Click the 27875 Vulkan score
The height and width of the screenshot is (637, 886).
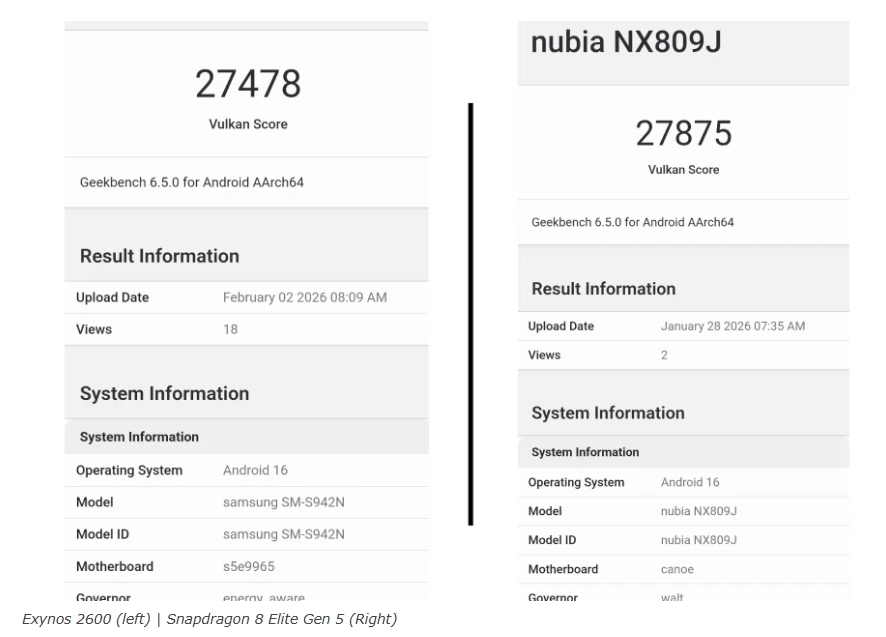tap(683, 133)
